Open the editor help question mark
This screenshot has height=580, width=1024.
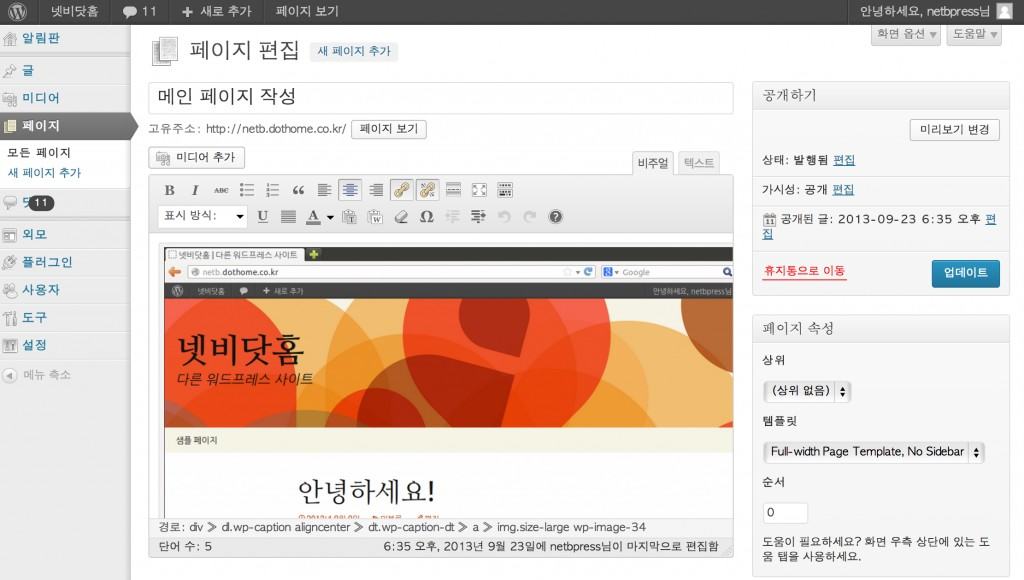tap(556, 216)
